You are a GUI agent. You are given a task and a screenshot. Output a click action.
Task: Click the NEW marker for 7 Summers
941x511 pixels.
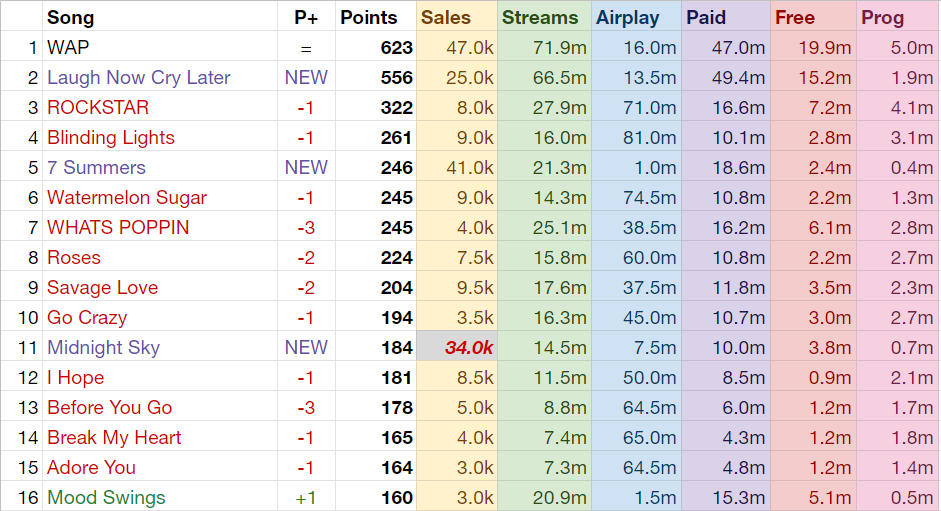pos(306,168)
